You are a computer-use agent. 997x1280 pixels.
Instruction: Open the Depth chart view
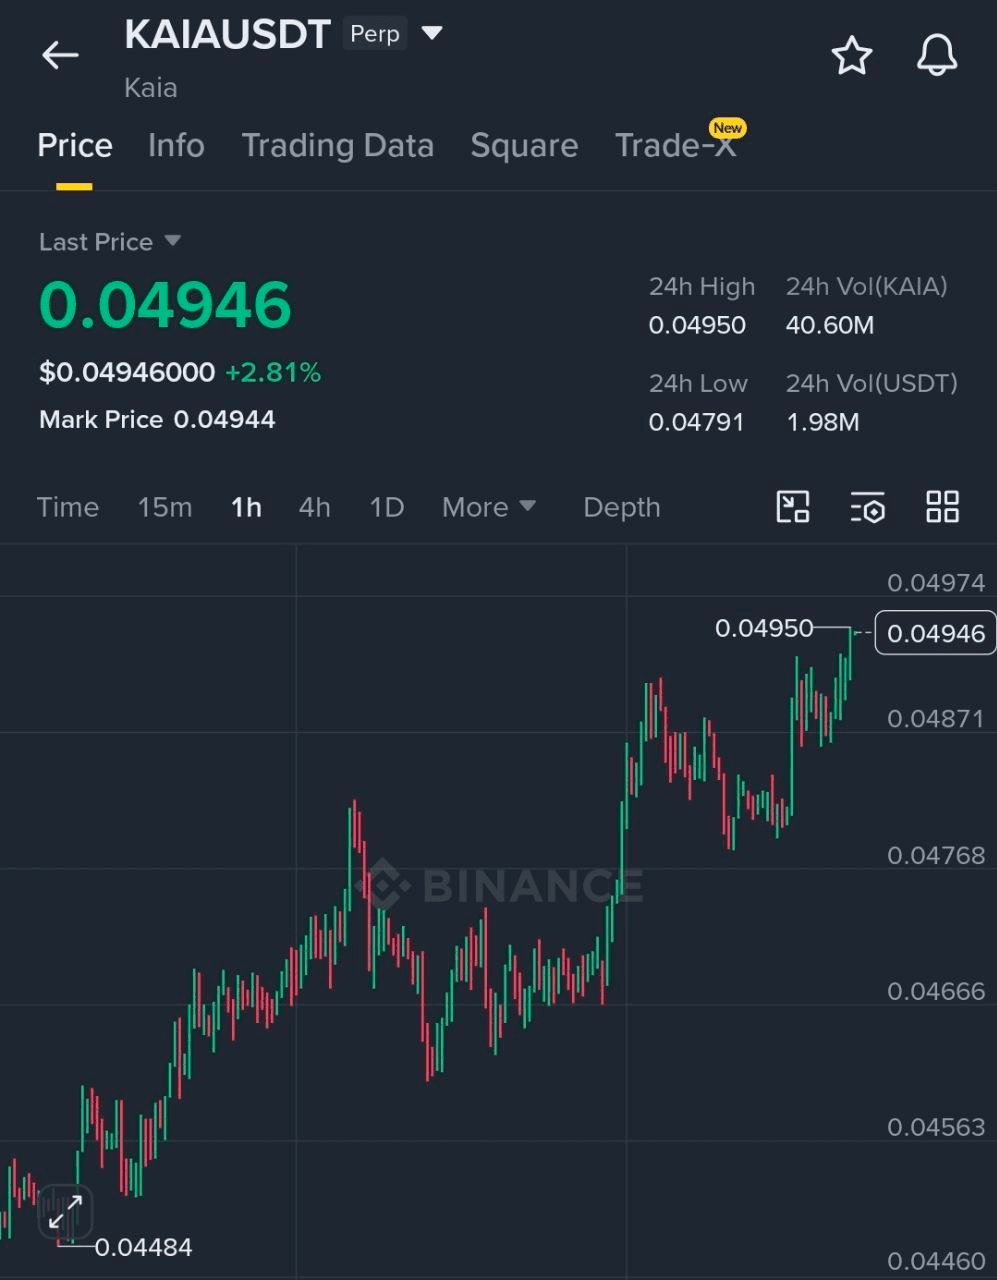622,507
